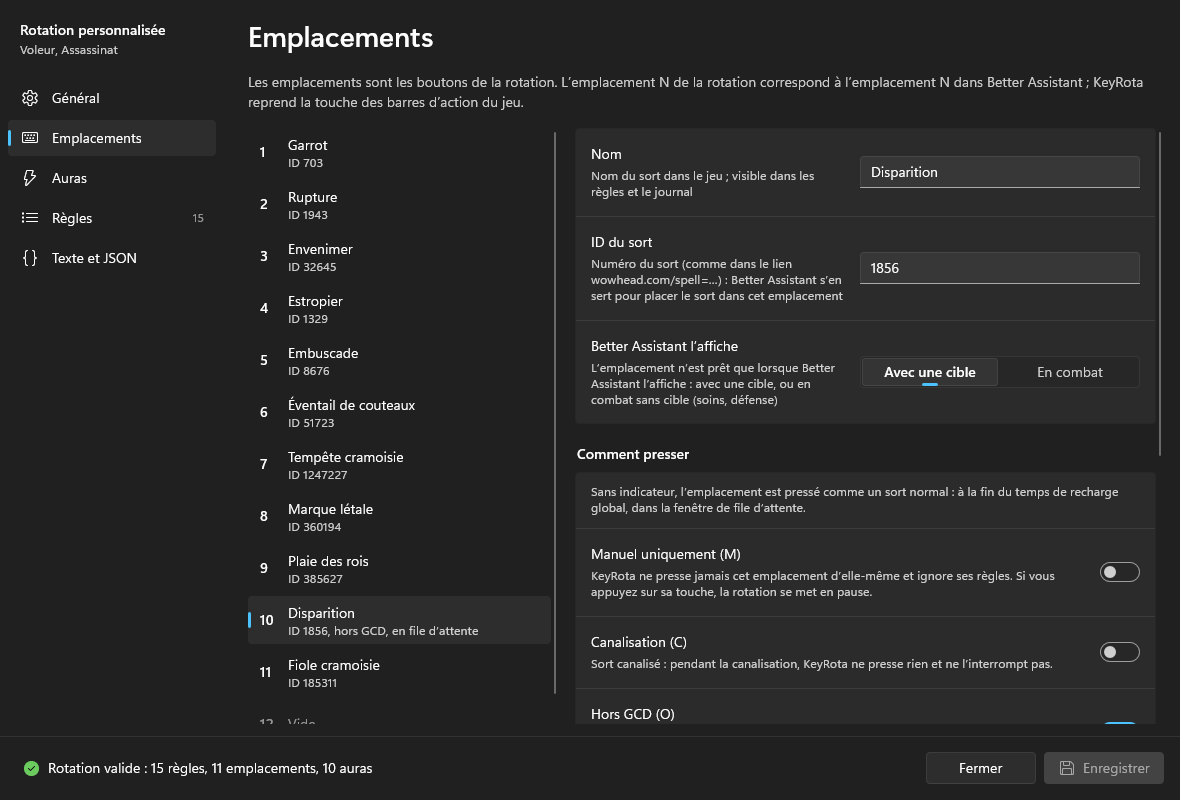The height and width of the screenshot is (800, 1180).
Task: Click the green check icon in status bar
Action: point(31,768)
